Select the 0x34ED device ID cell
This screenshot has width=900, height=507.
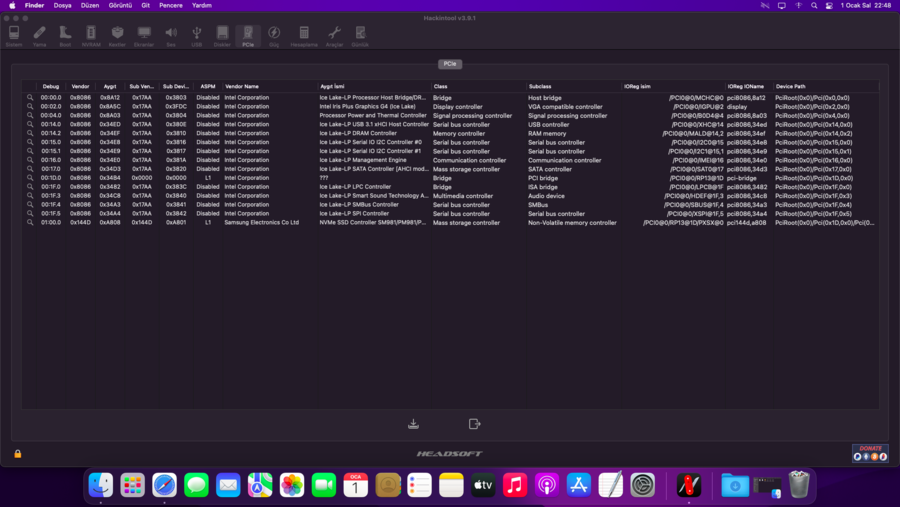pyautogui.click(x=110, y=124)
